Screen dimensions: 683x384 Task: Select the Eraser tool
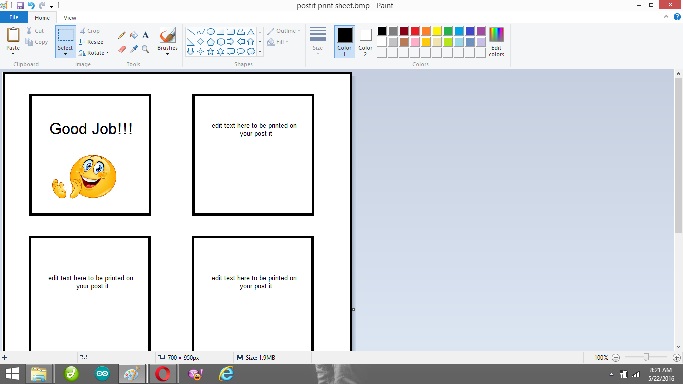point(122,49)
